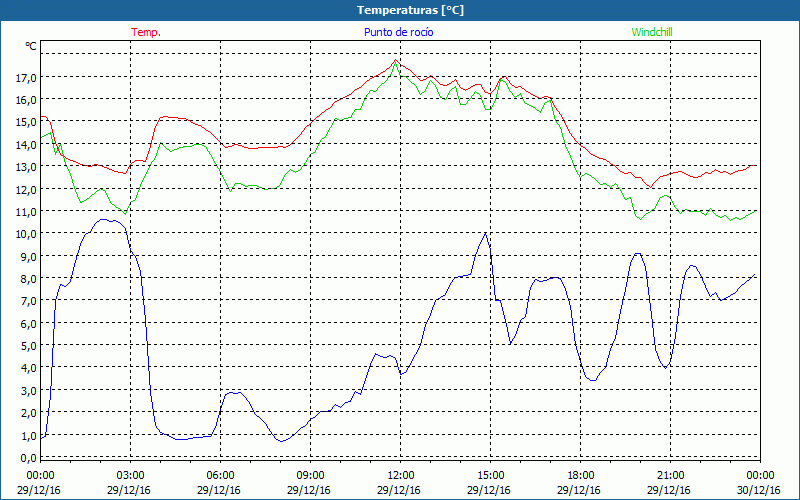Click the green Windchill legend label
This screenshot has width=800, height=500.
(652, 32)
